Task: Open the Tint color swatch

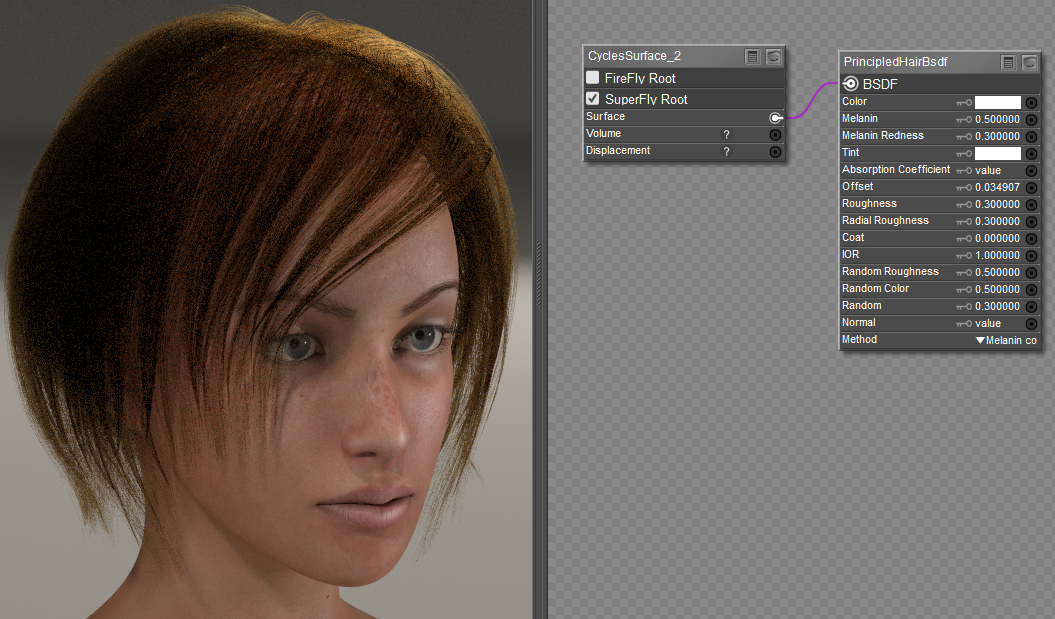Action: (x=997, y=153)
